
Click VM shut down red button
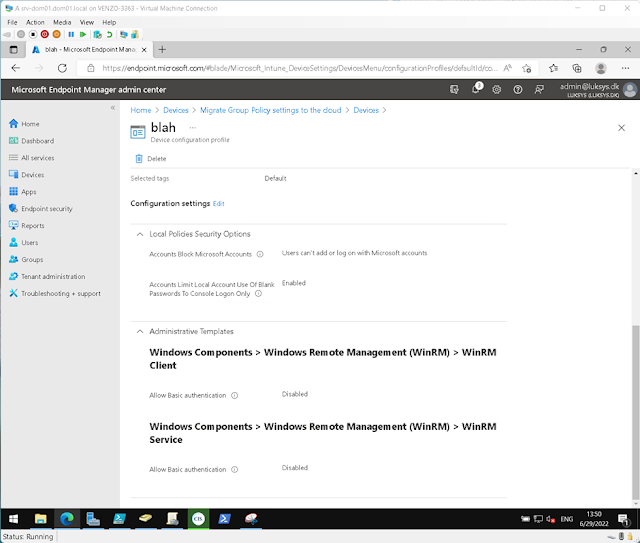click(45, 34)
